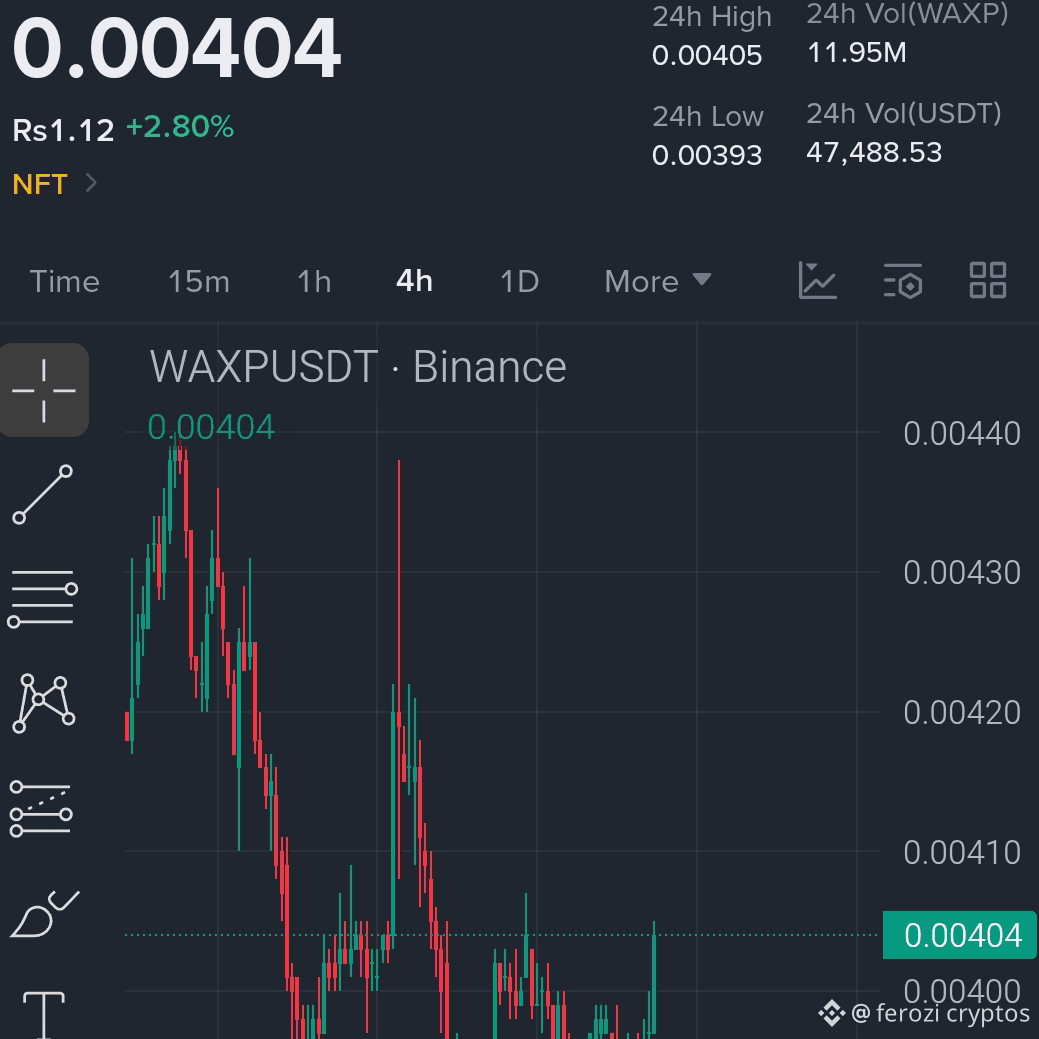Select the crosshair cursor tool

click(44, 390)
